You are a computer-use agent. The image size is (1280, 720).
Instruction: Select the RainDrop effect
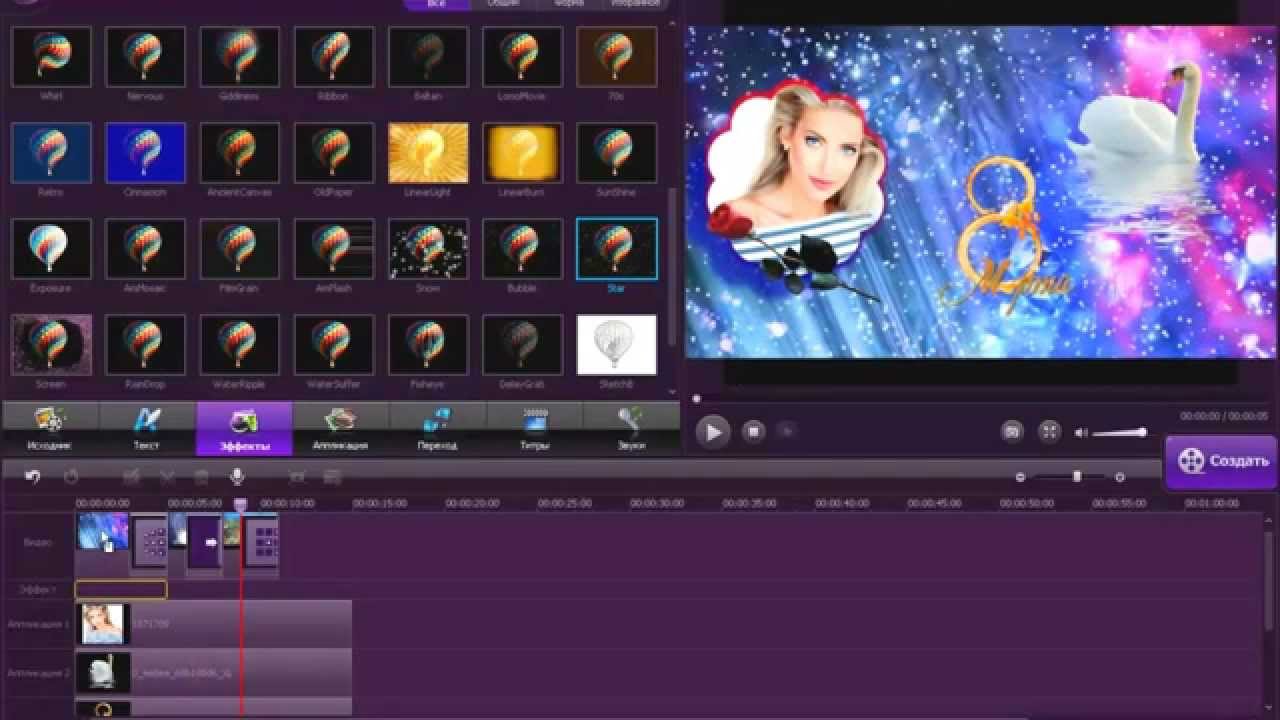tap(145, 344)
